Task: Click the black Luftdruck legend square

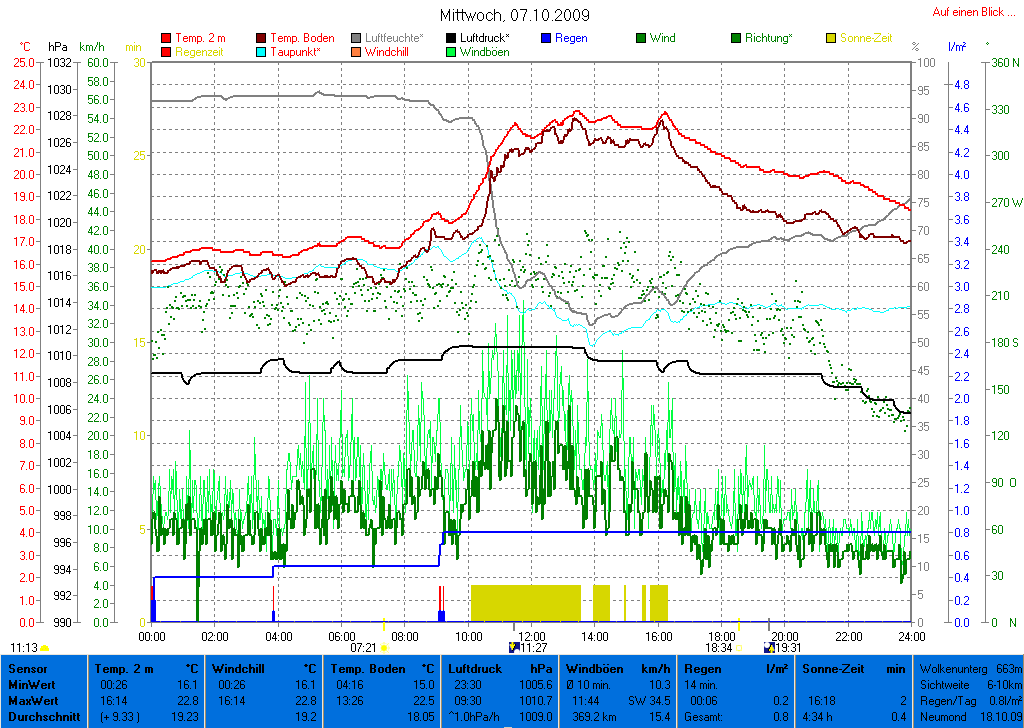Action: point(452,38)
